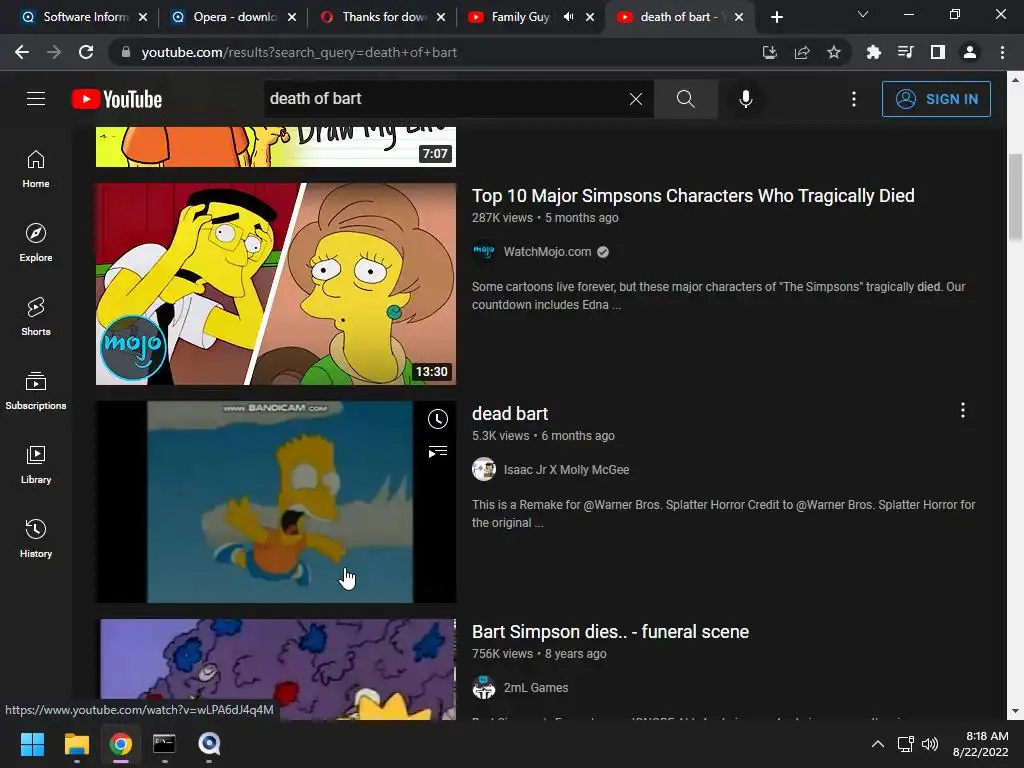The image size is (1024, 768).
Task: Open Library in the sidebar
Action: 36,464
